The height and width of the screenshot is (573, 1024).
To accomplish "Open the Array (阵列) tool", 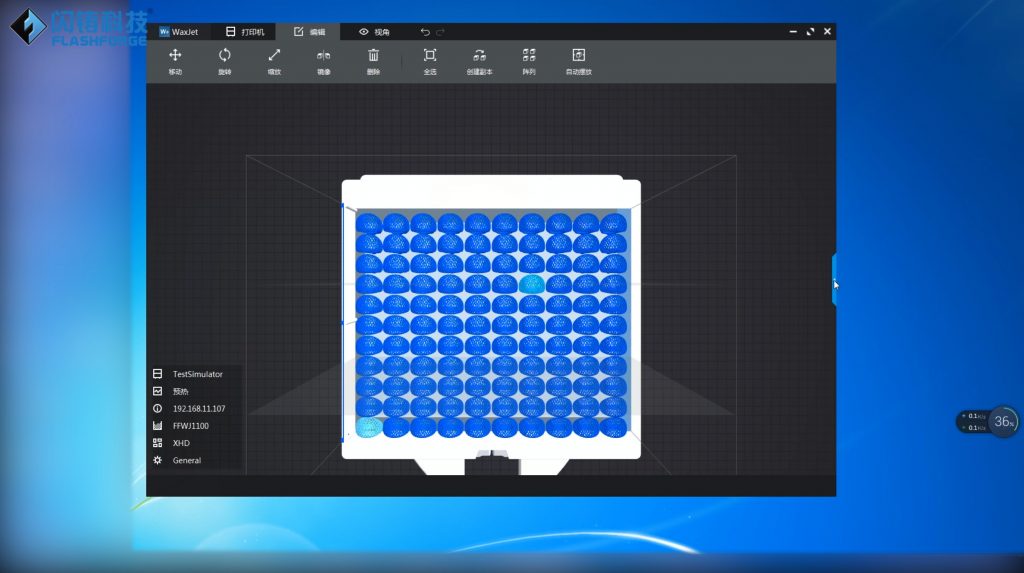I will pyautogui.click(x=529, y=61).
